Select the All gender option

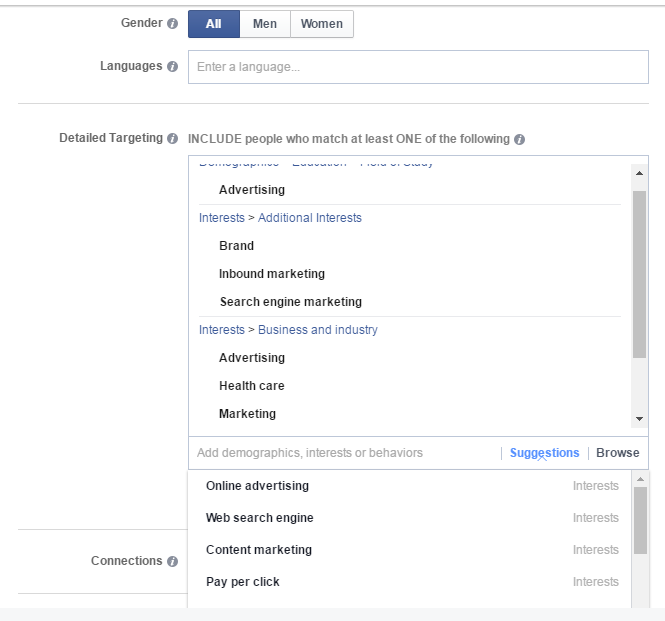(x=213, y=24)
